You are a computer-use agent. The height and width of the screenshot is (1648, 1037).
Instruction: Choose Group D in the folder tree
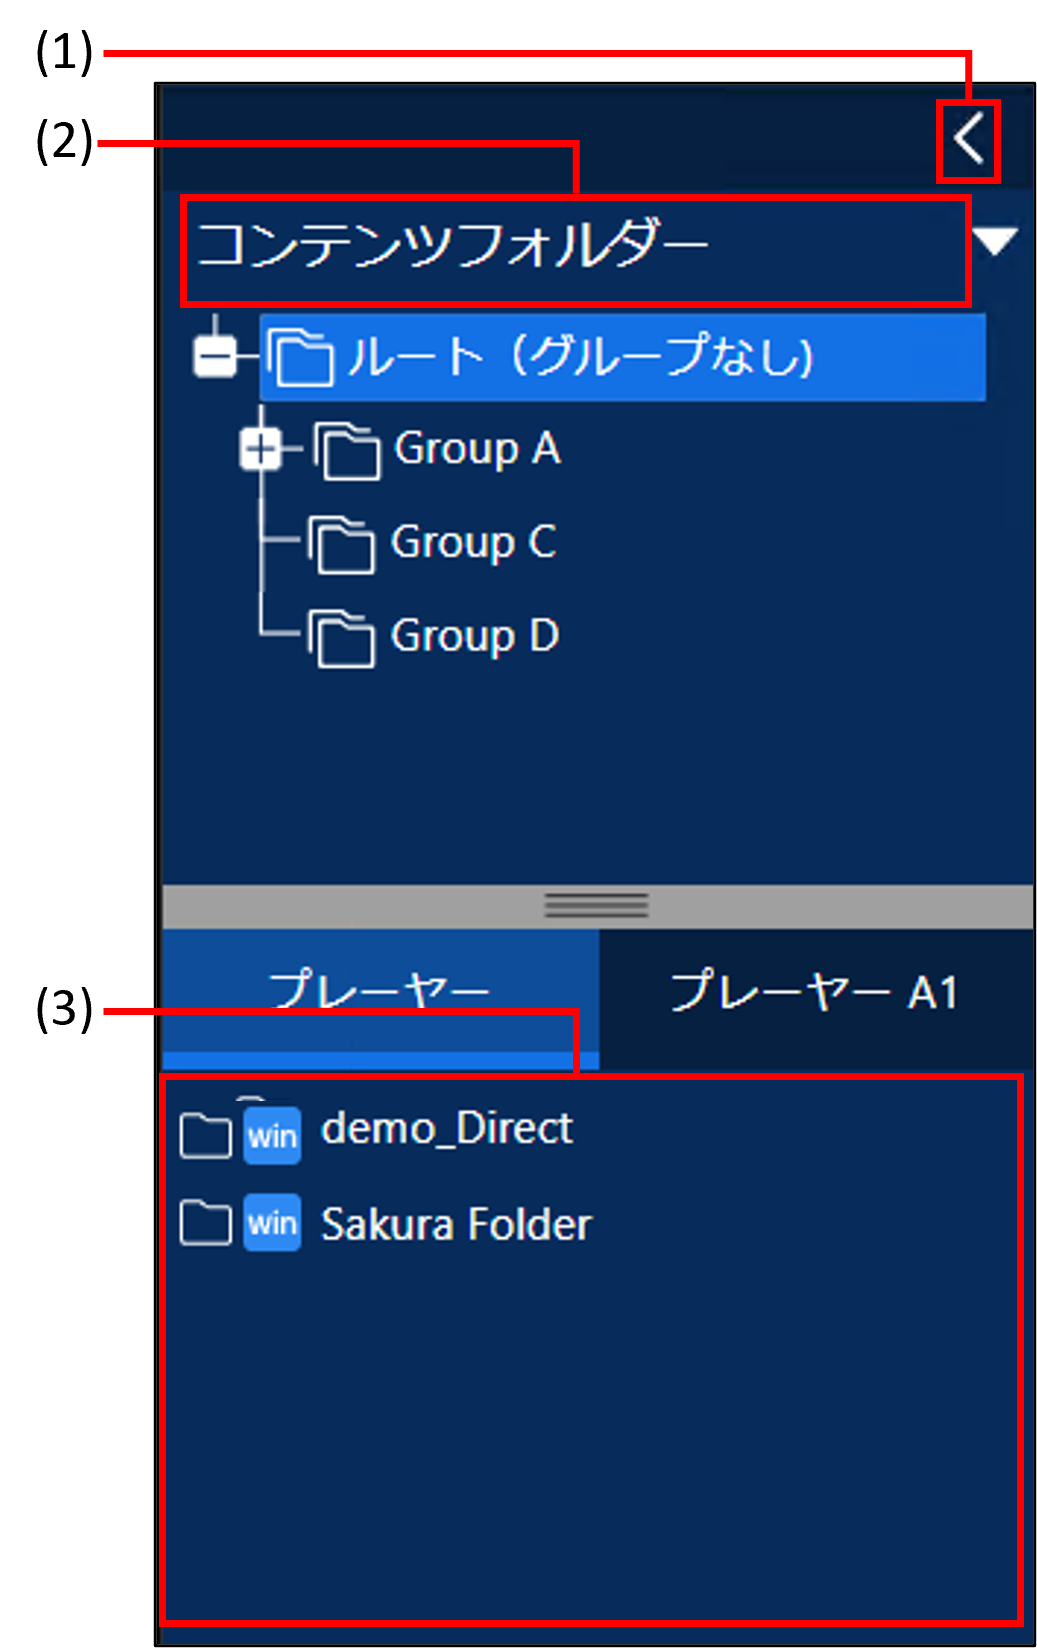[474, 636]
